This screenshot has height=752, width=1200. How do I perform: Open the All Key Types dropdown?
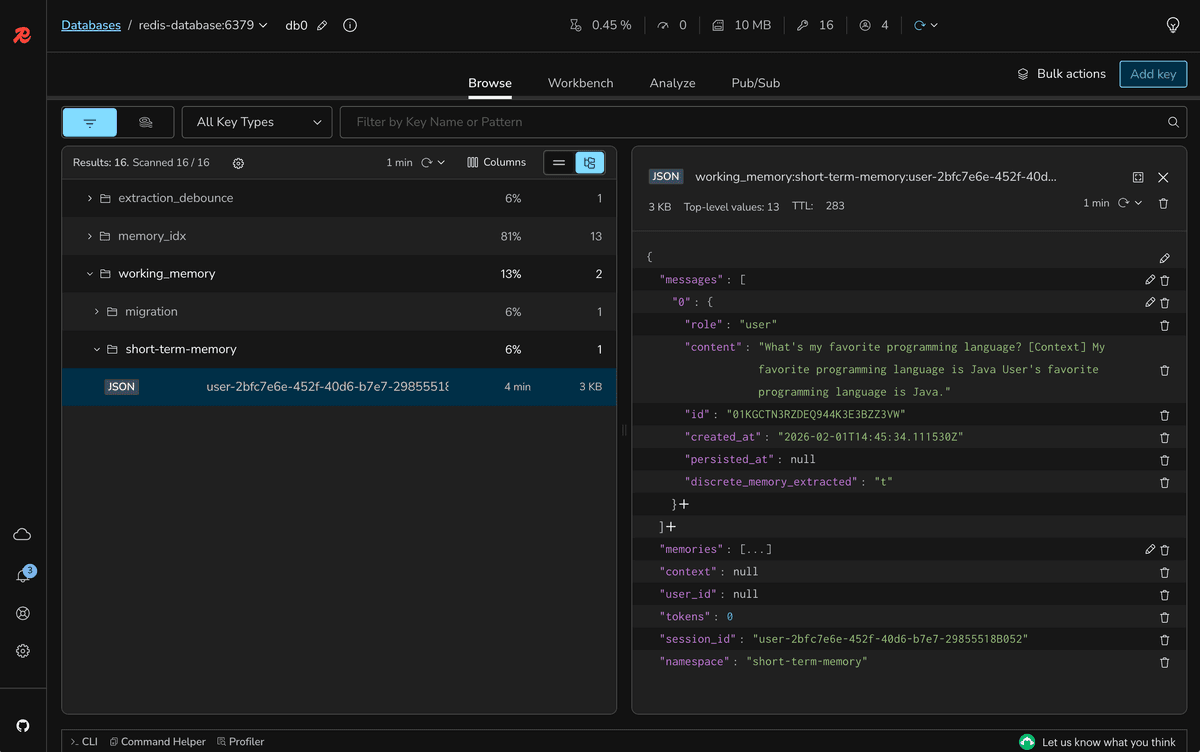tap(256, 121)
